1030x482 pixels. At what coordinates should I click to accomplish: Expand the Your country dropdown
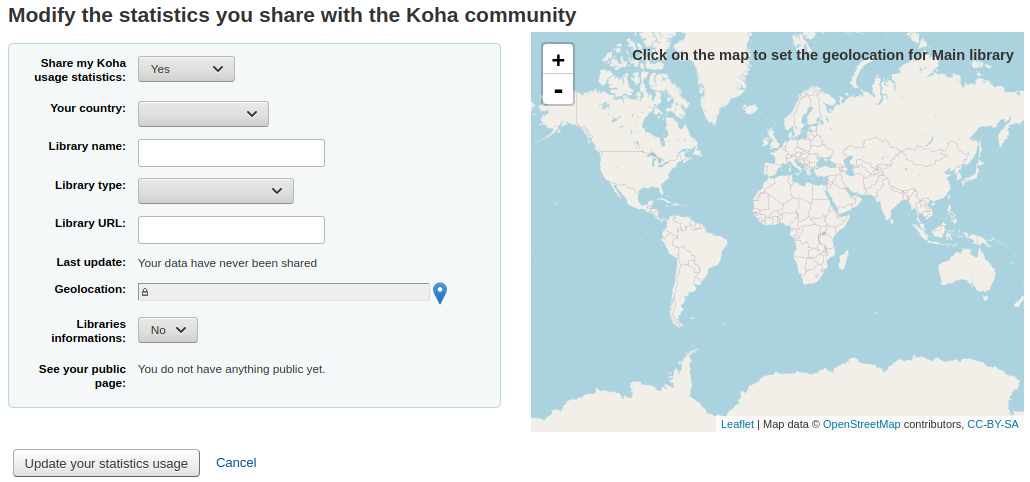(203, 114)
